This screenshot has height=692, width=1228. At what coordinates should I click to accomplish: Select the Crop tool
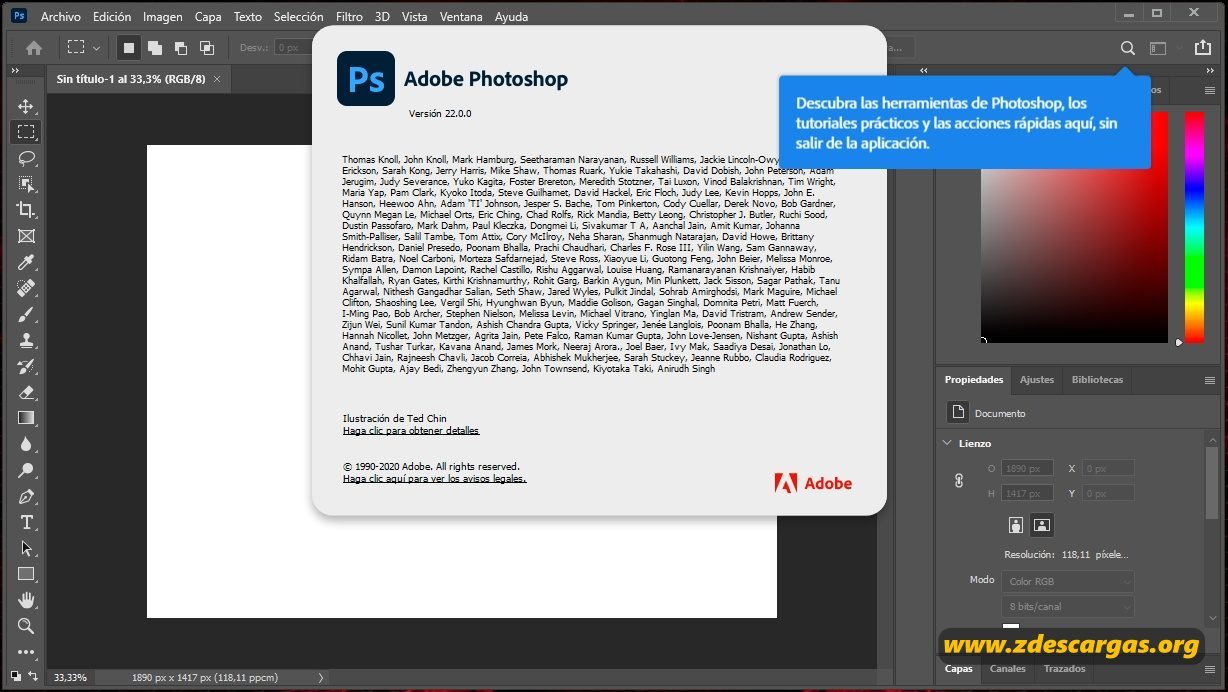pyautogui.click(x=26, y=210)
